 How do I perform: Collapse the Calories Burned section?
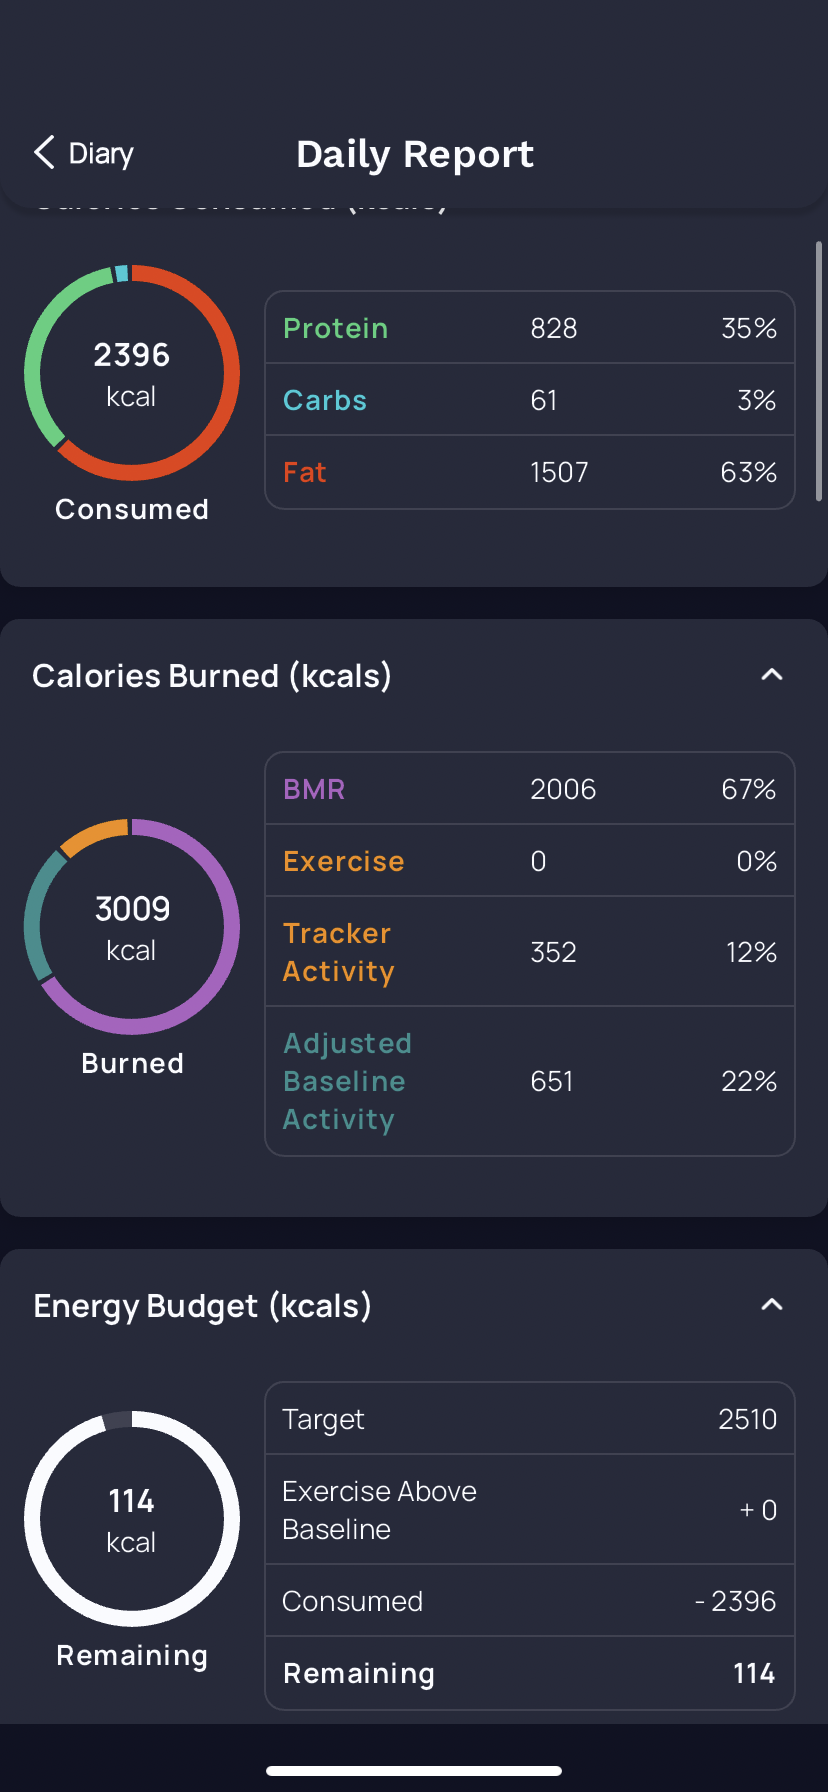coord(771,675)
